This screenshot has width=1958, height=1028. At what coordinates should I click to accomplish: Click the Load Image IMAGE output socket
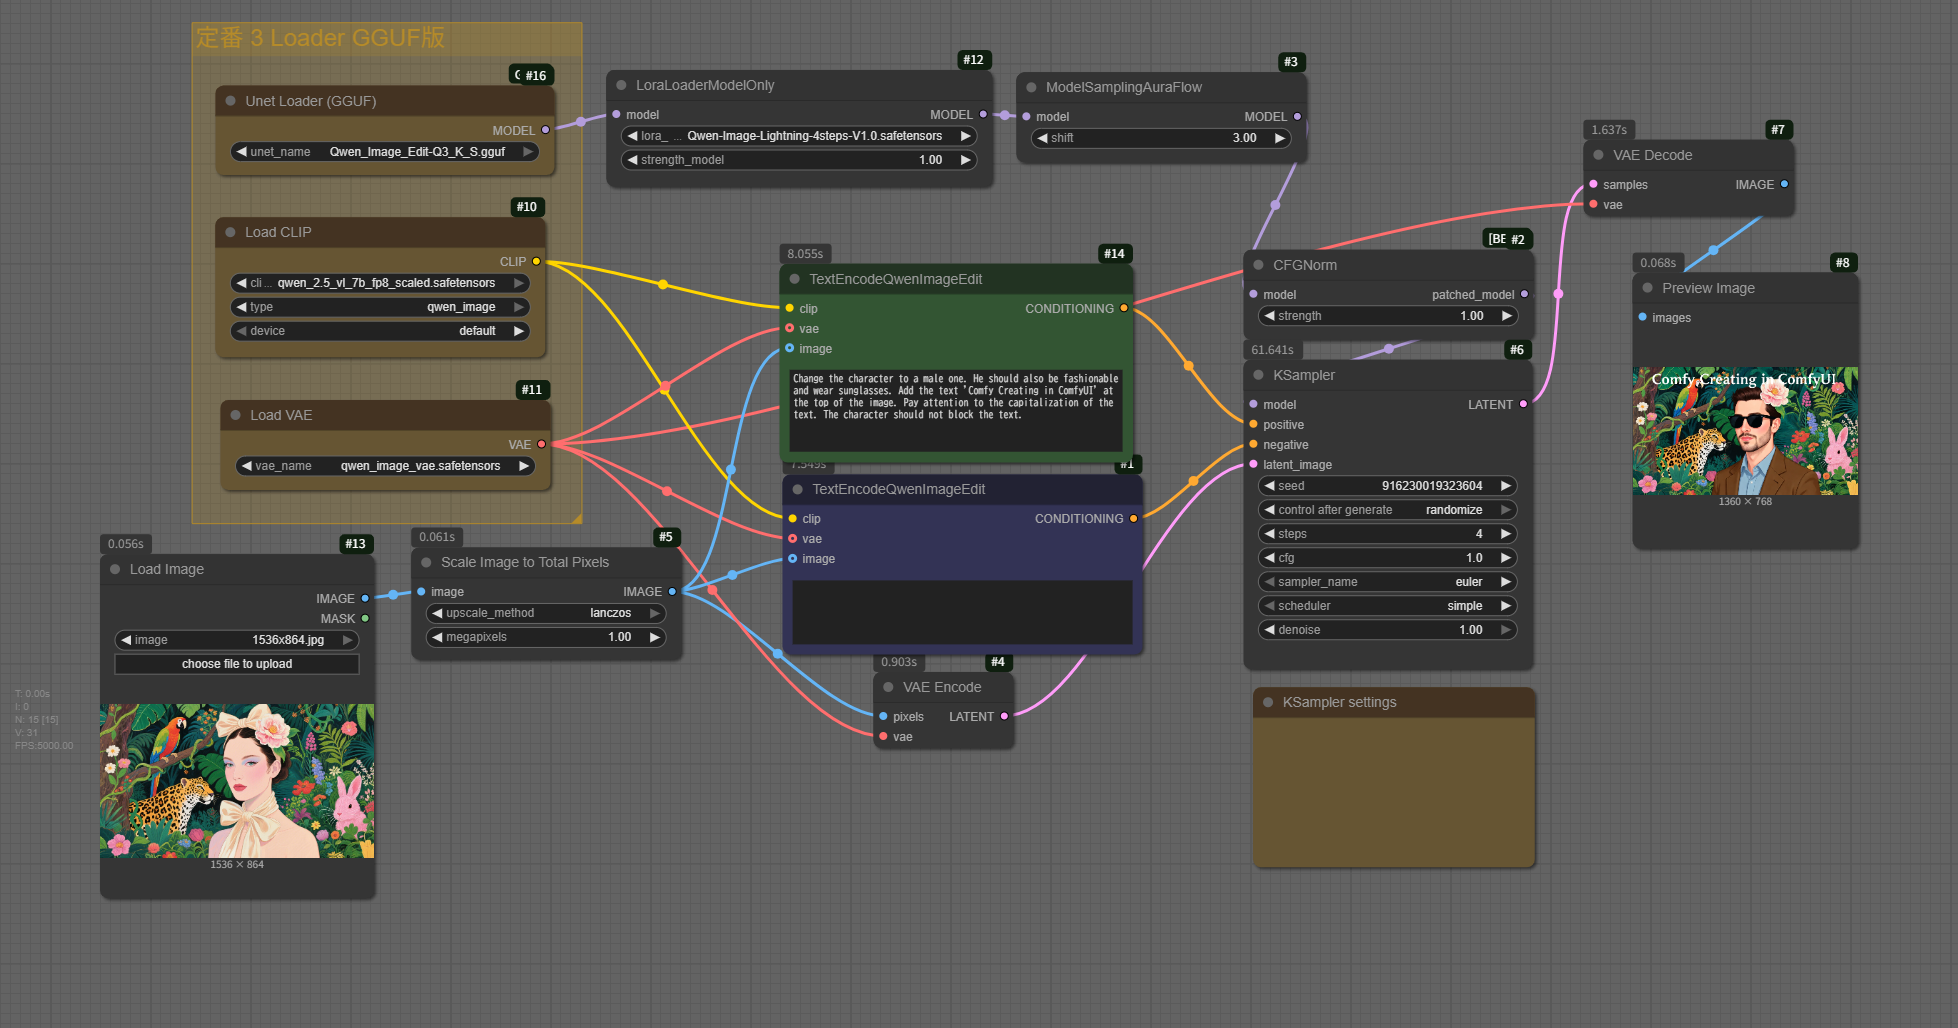[x=365, y=598]
